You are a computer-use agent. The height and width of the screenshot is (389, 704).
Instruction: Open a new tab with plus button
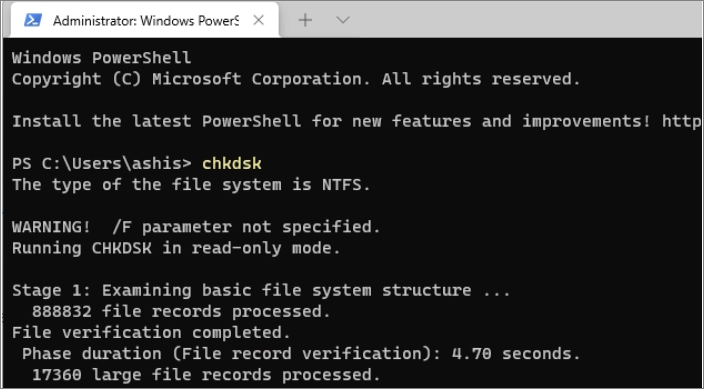coord(305,20)
